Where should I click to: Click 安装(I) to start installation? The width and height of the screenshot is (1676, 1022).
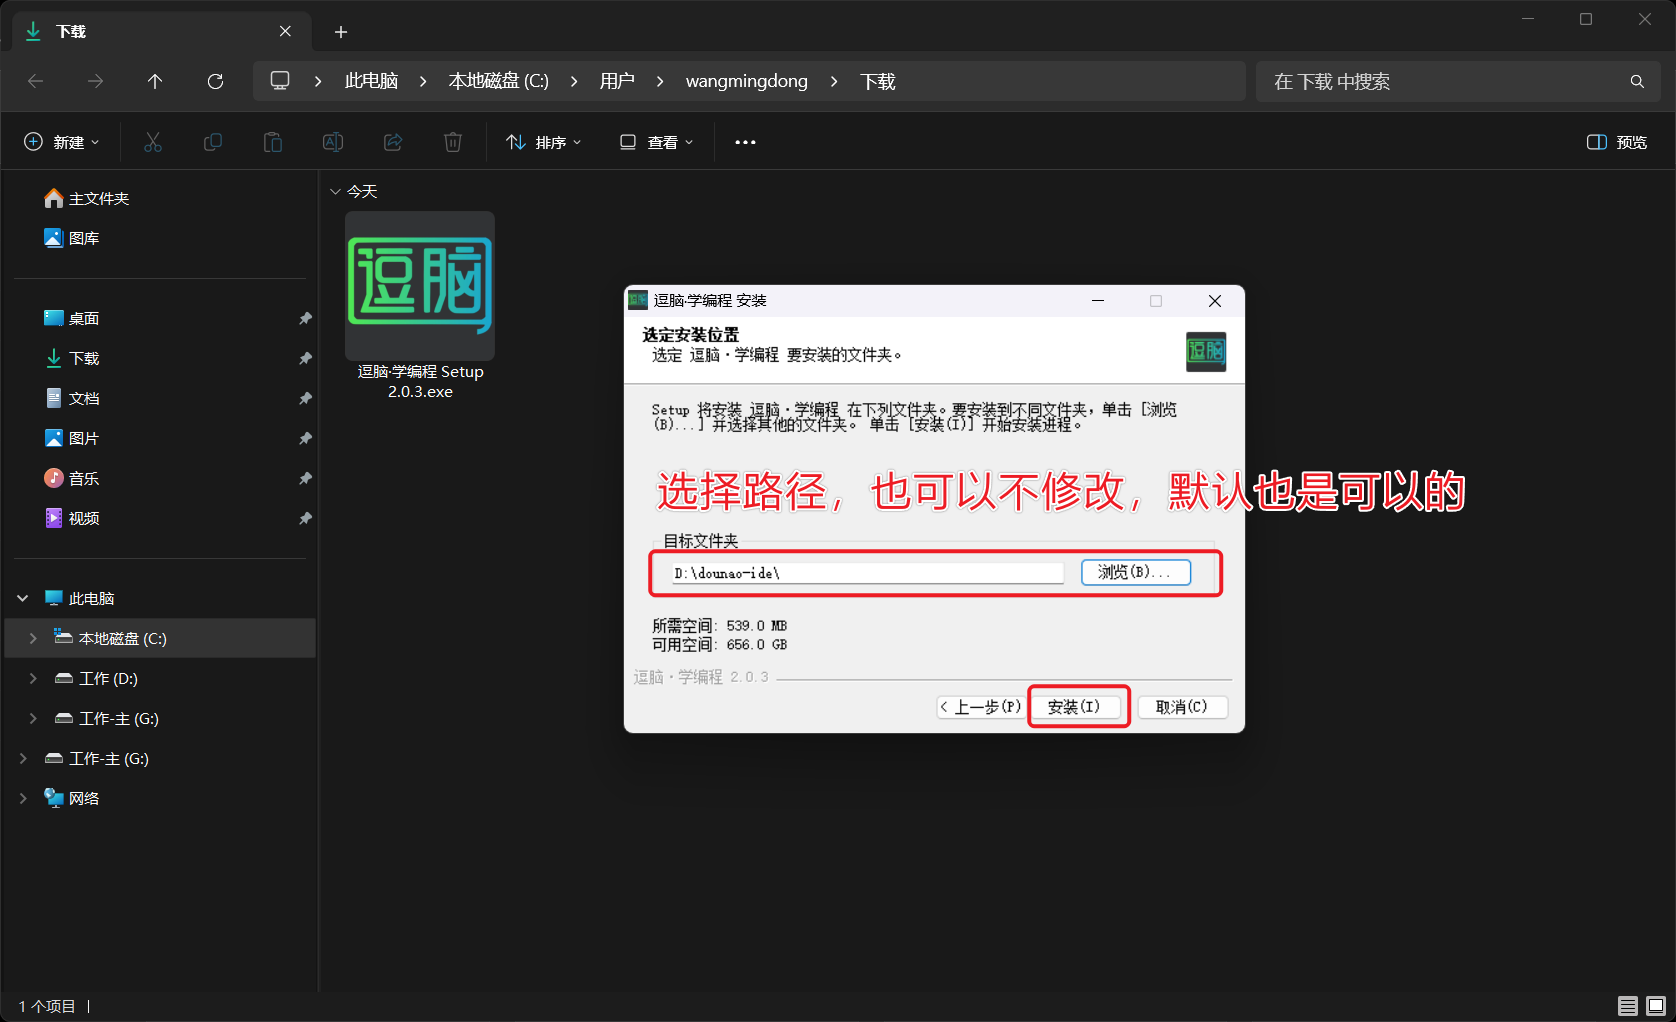(1075, 707)
